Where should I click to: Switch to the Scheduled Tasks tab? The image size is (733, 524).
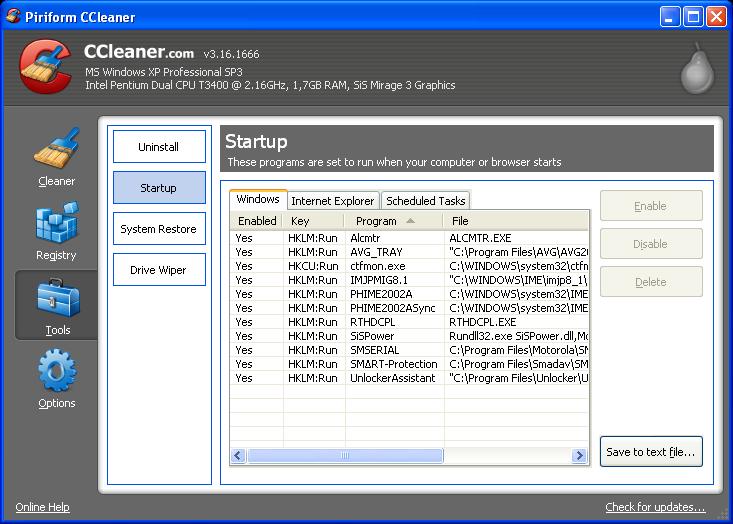(425, 201)
